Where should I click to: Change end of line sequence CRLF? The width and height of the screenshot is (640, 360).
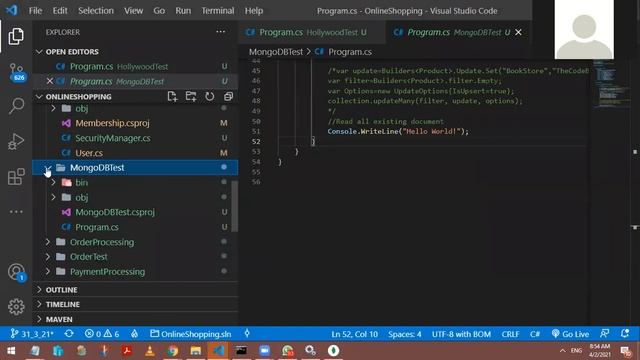(x=510, y=334)
